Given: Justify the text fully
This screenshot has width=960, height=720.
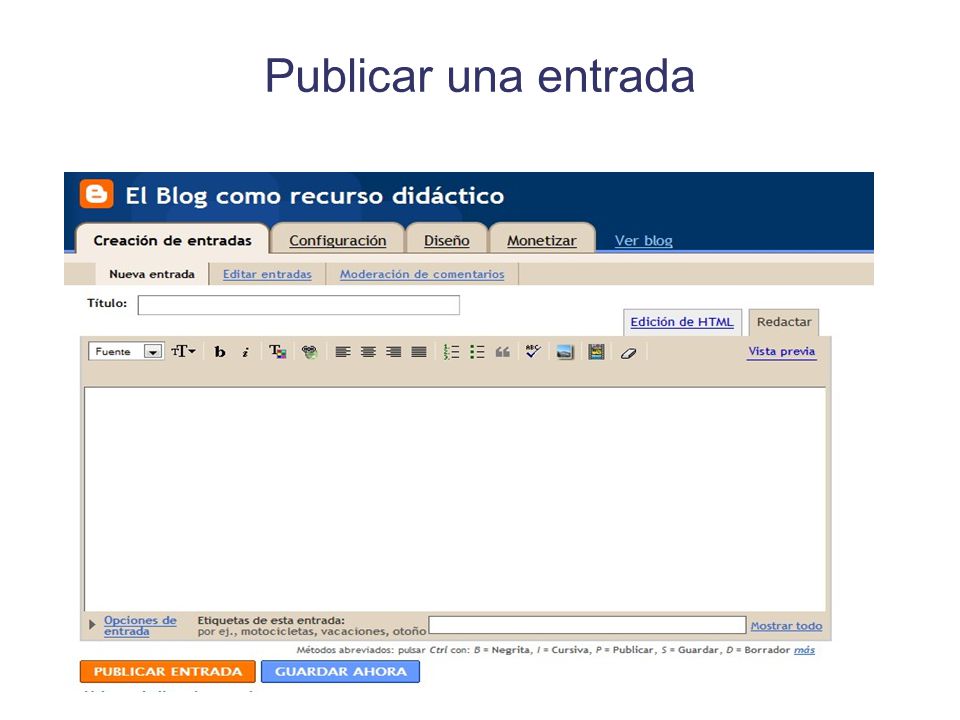Looking at the screenshot, I should pyautogui.click(x=419, y=352).
